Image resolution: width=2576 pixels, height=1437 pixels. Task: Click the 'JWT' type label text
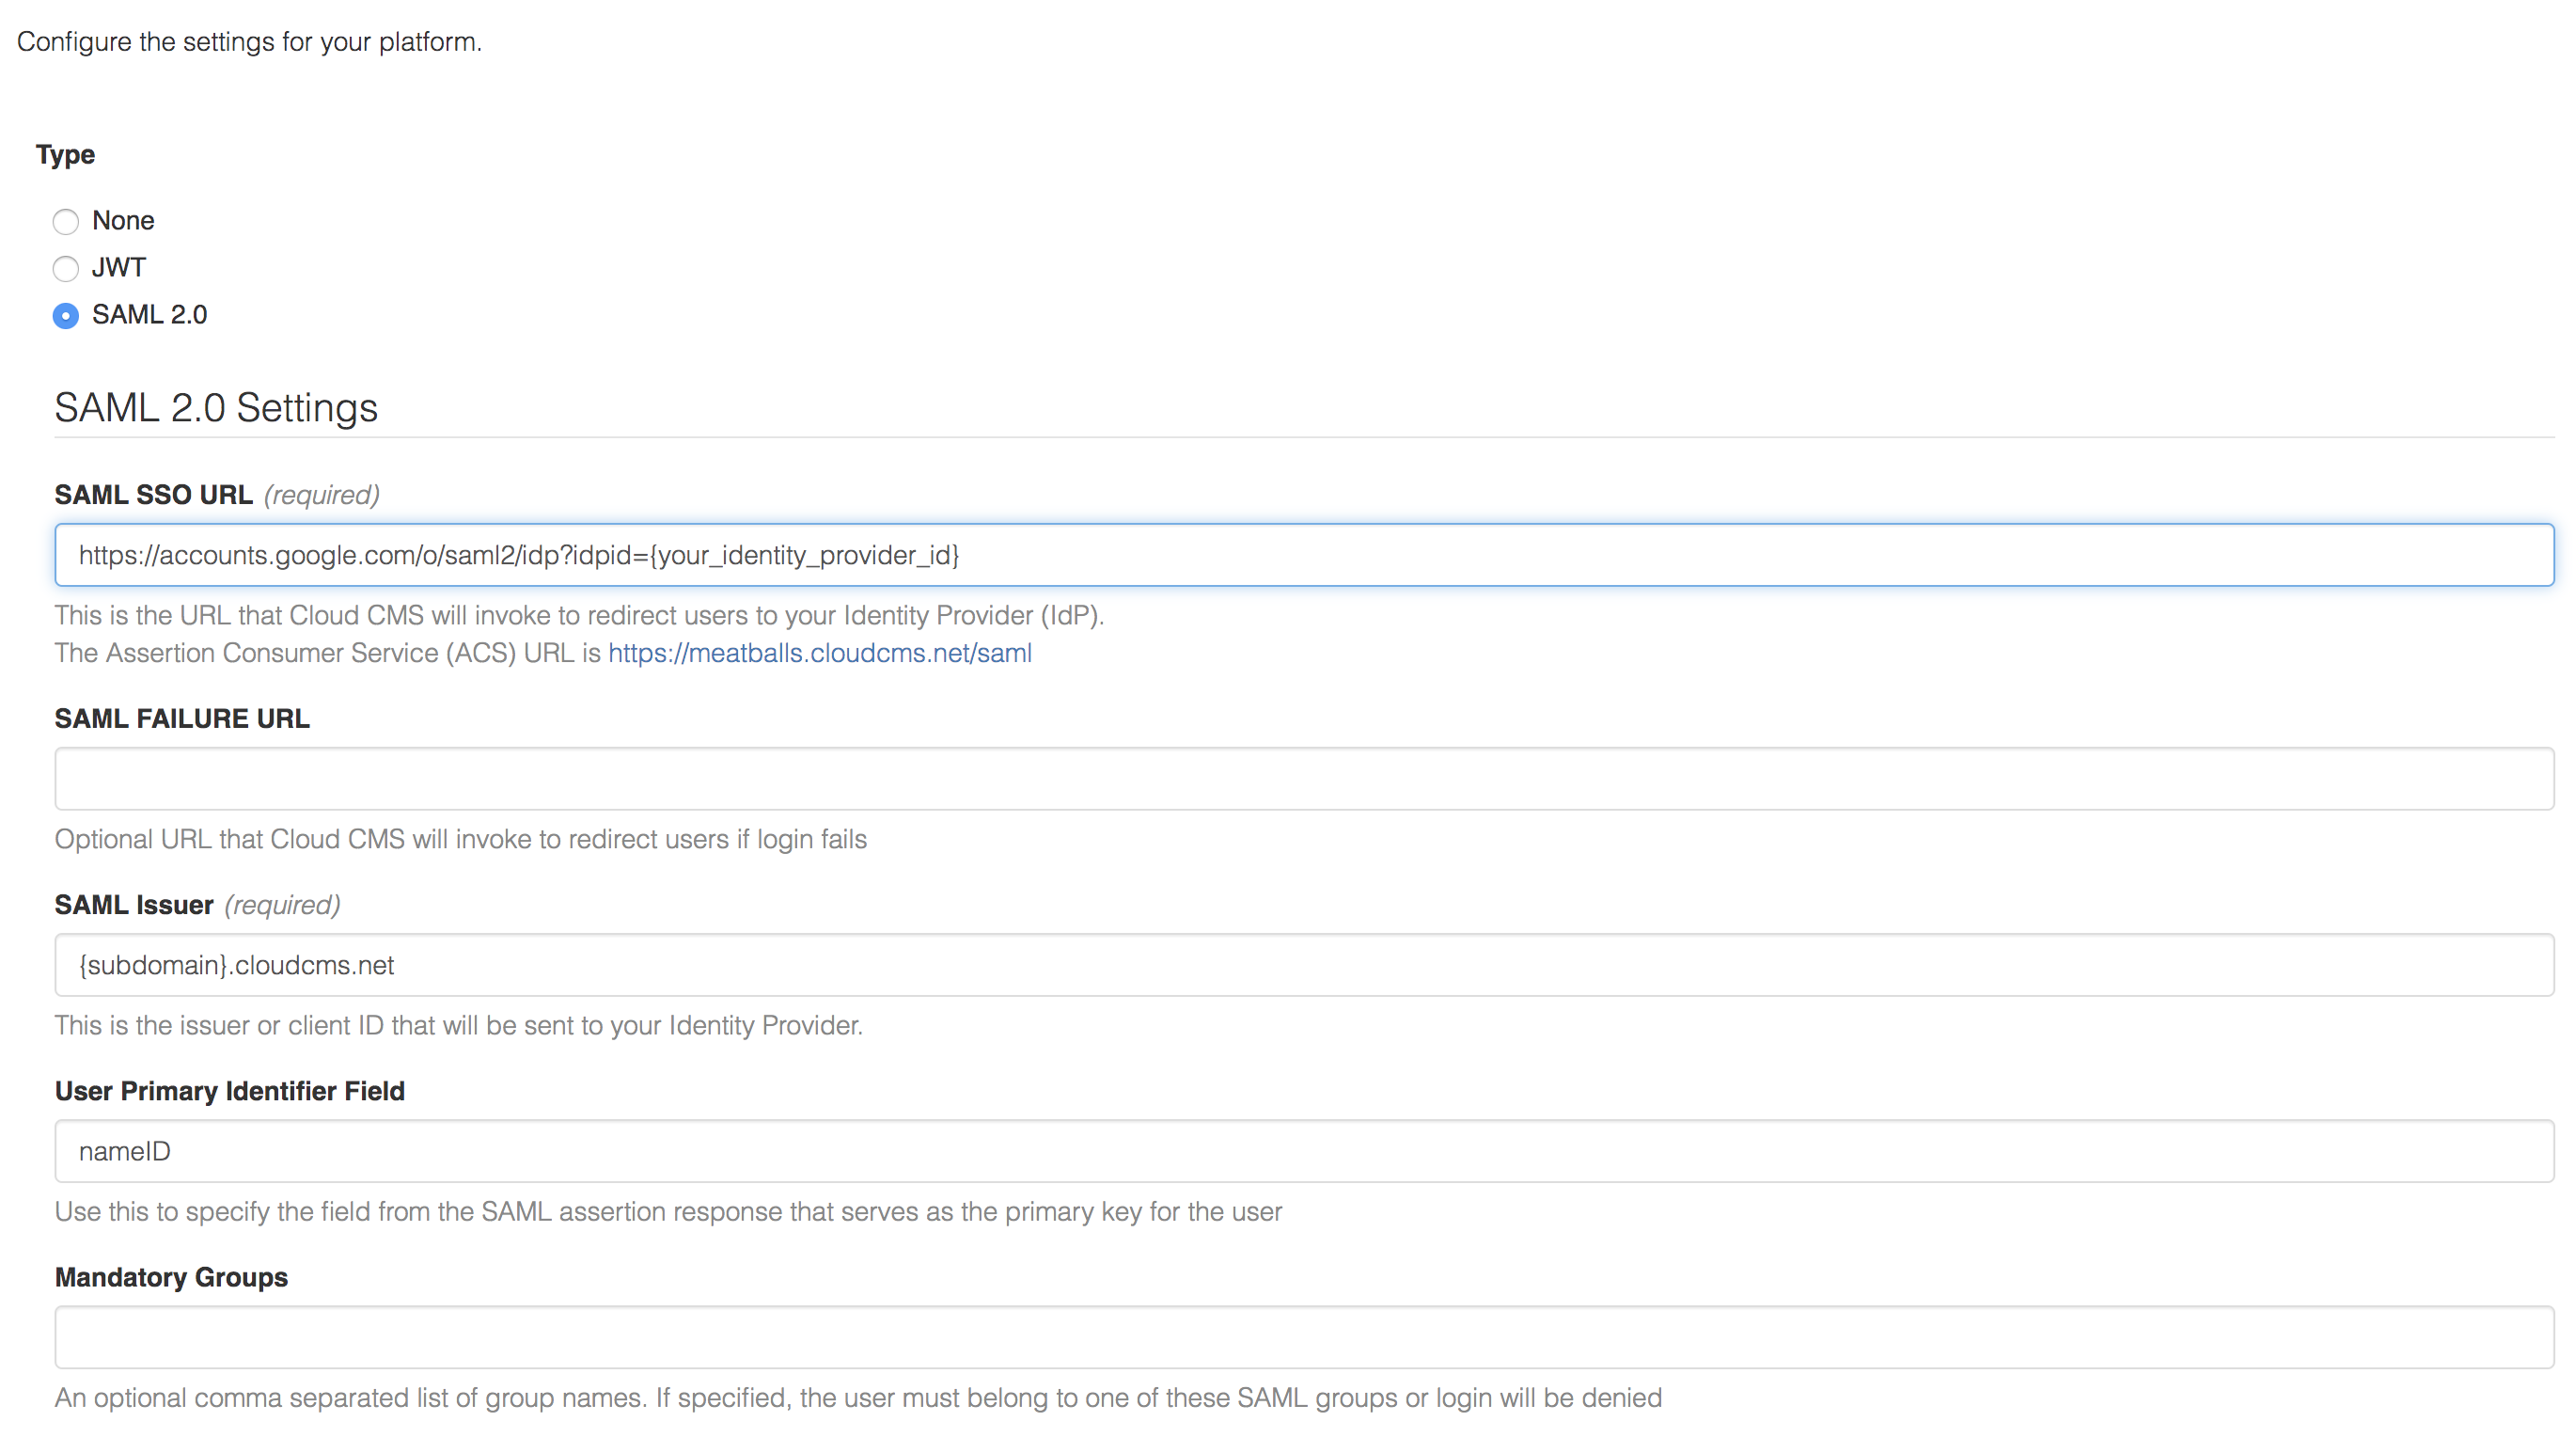119,267
